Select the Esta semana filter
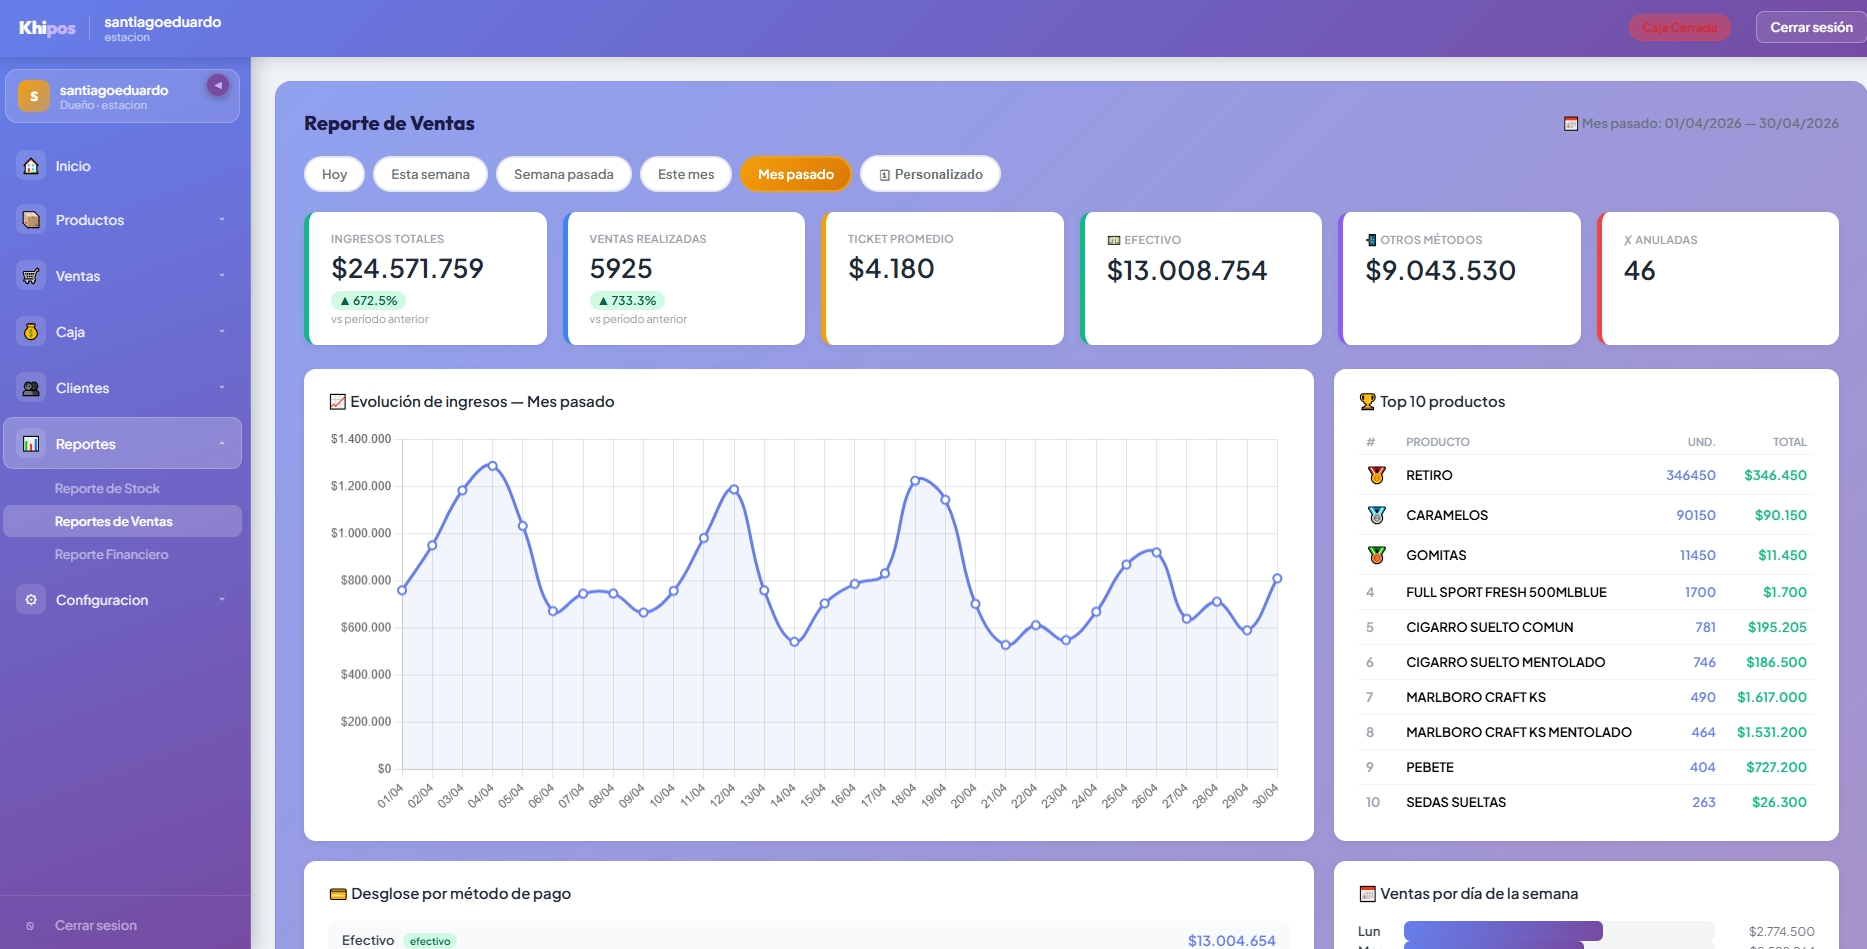This screenshot has height=949, width=1867. [x=430, y=174]
